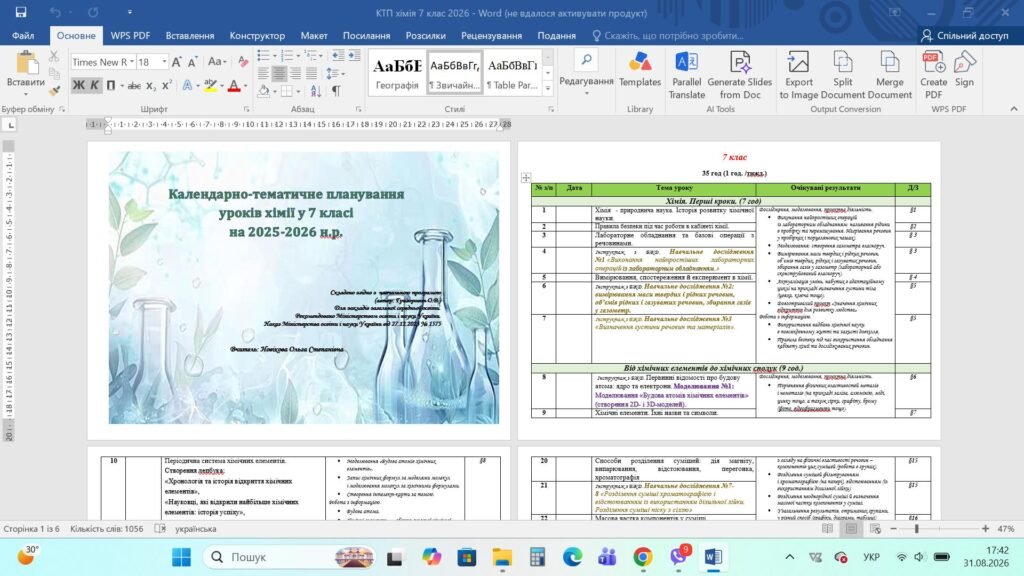Switch to the Рецензування tab

[491, 35]
